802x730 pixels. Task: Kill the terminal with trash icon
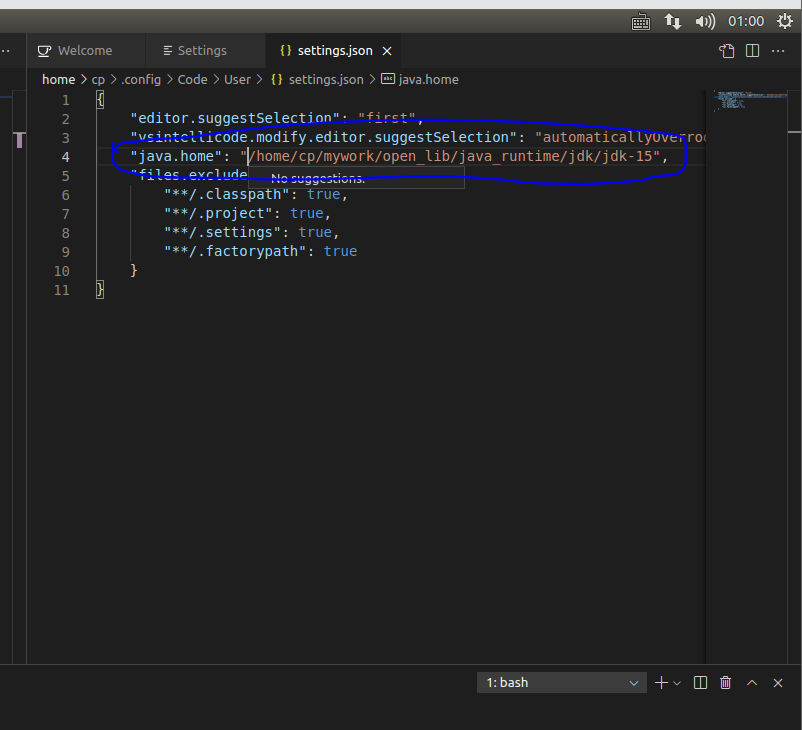[x=725, y=682]
